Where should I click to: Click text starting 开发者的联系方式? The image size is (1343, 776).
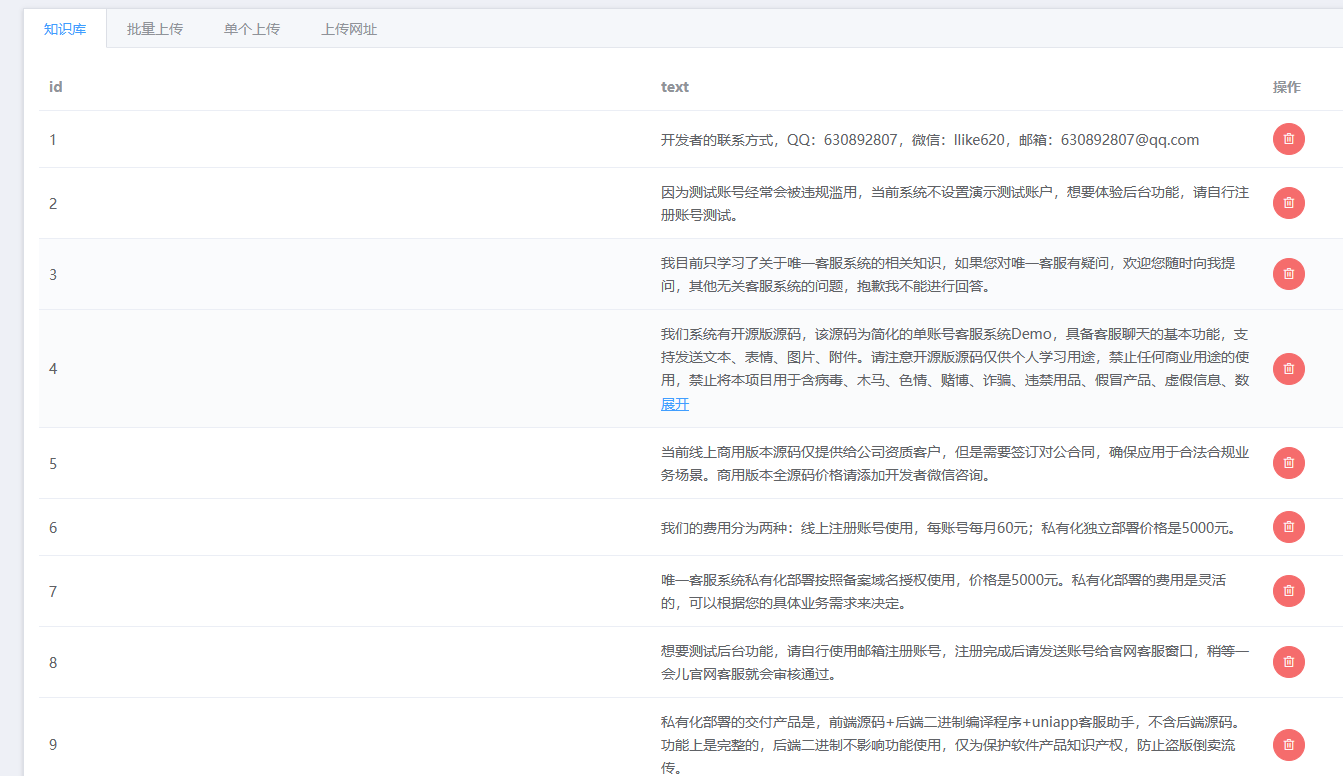930,140
